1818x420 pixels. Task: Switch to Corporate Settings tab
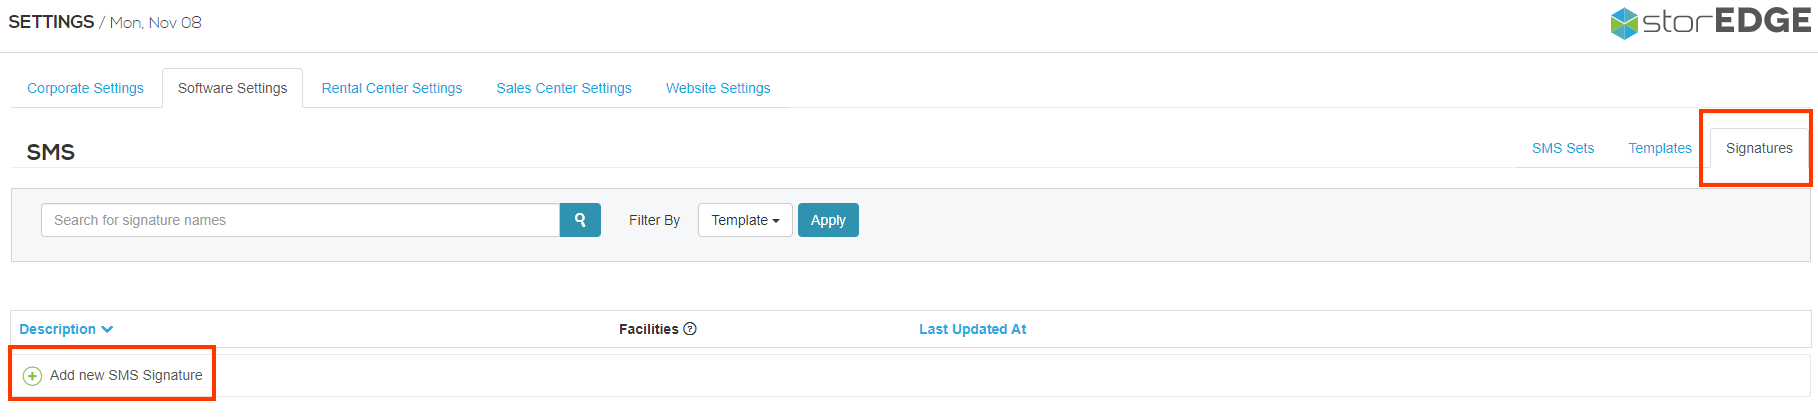click(85, 88)
